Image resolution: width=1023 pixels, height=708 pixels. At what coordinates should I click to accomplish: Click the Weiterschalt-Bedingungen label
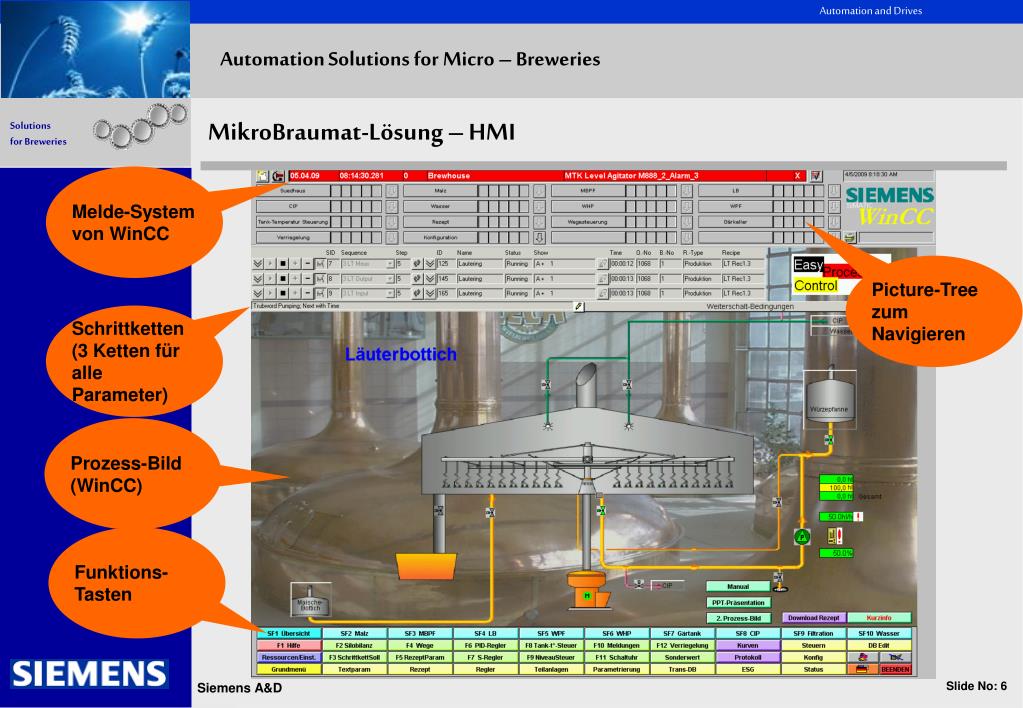[x=750, y=307]
